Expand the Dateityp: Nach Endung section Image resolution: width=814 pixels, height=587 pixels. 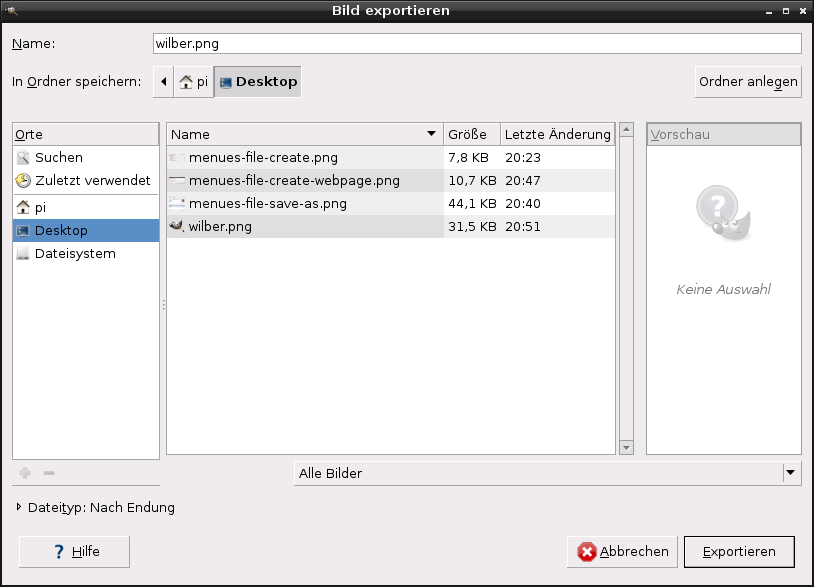tap(21, 508)
